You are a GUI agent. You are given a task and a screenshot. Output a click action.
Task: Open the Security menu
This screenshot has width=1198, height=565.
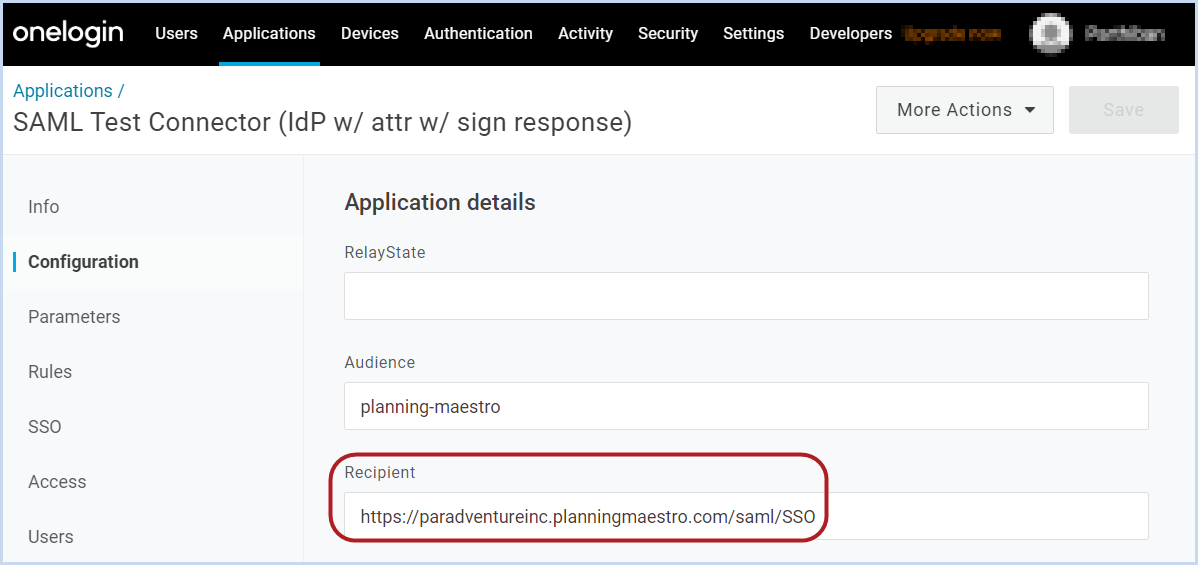pyautogui.click(x=668, y=34)
